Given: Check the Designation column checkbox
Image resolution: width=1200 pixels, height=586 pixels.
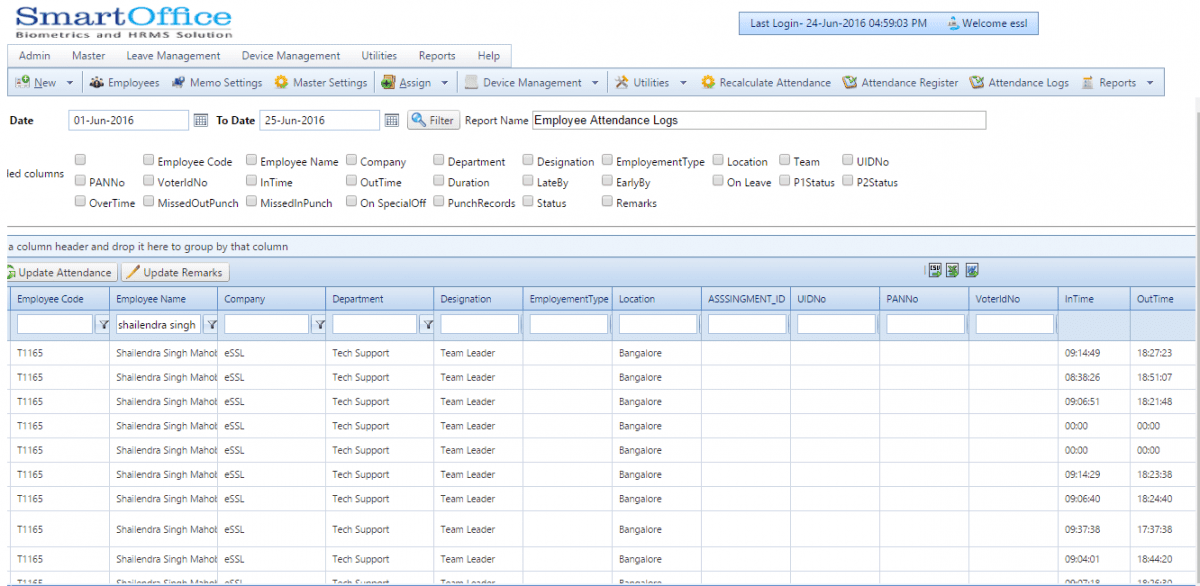Looking at the screenshot, I should (528, 160).
